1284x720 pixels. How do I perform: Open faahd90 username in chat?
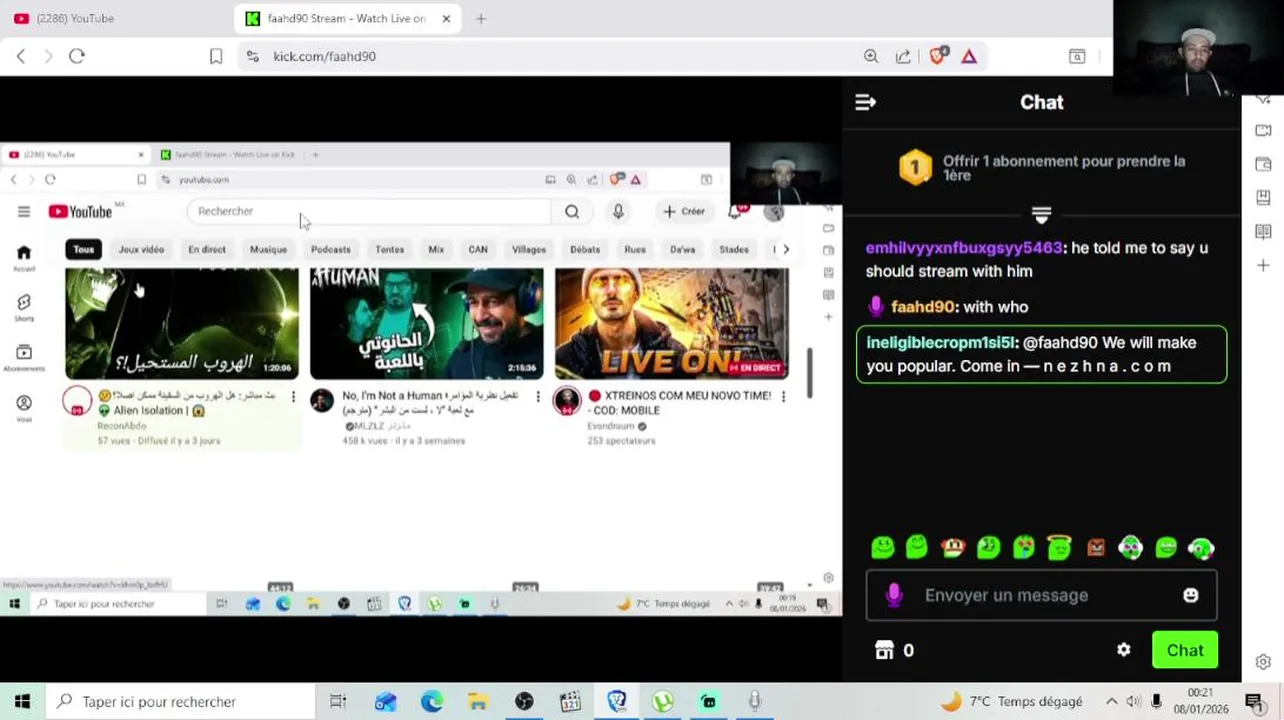click(923, 307)
